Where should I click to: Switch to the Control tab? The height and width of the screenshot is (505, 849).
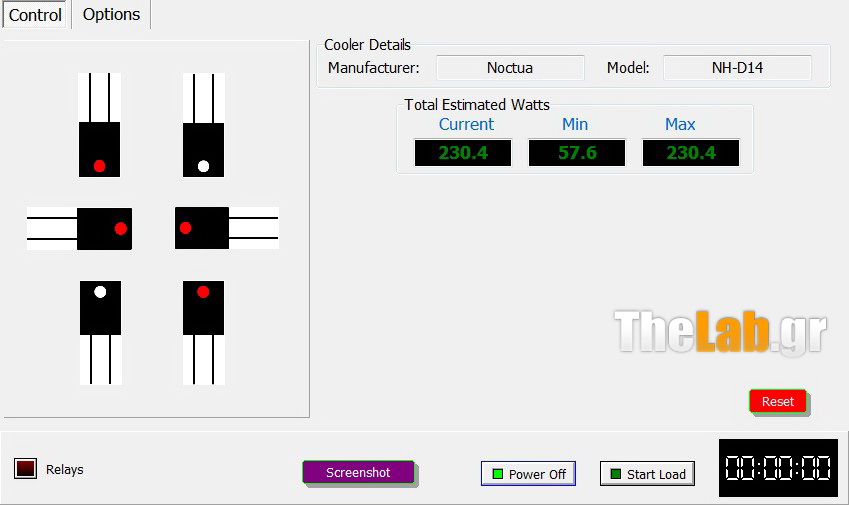point(35,15)
